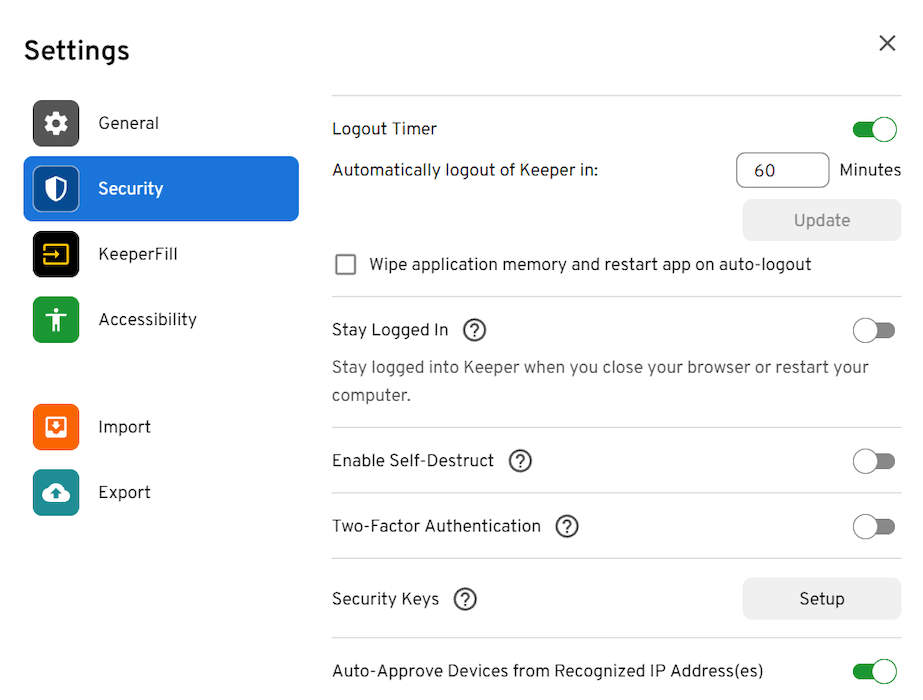Open the KeeperFill icon in sidebar
The width and height of the screenshot is (923, 700).
pos(55,254)
